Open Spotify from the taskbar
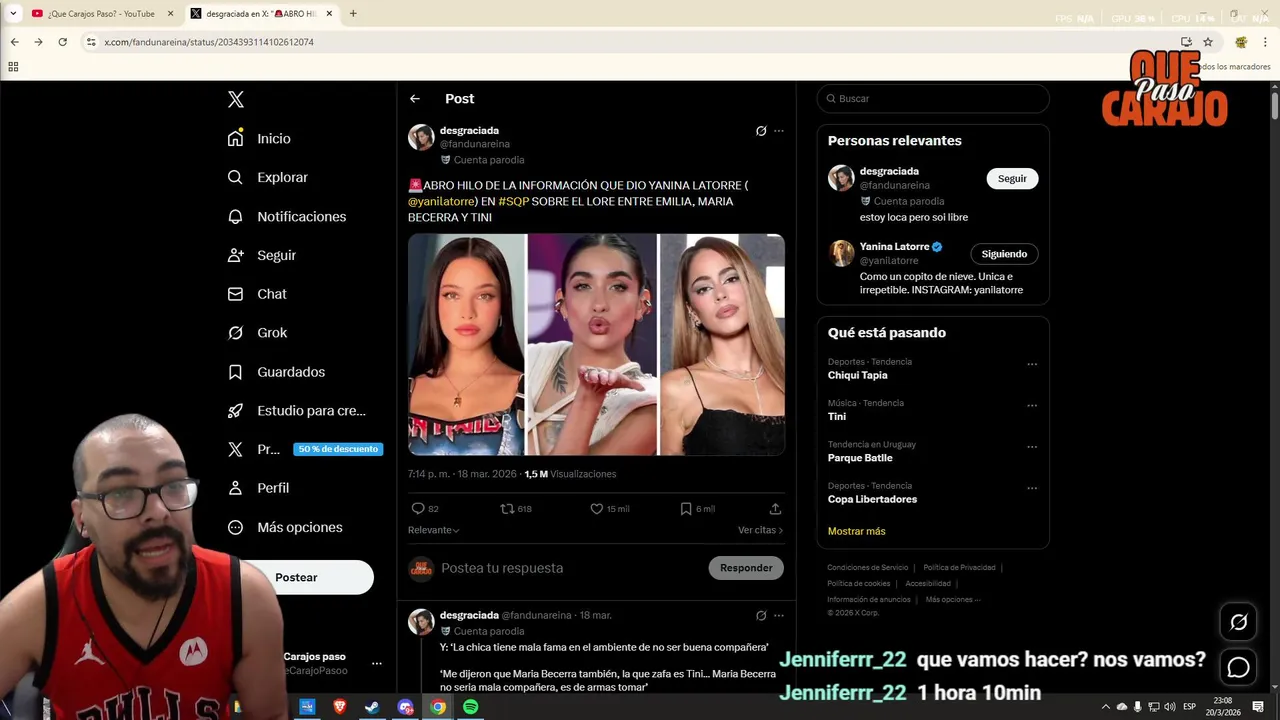This screenshot has height=720, width=1280. tap(470, 707)
